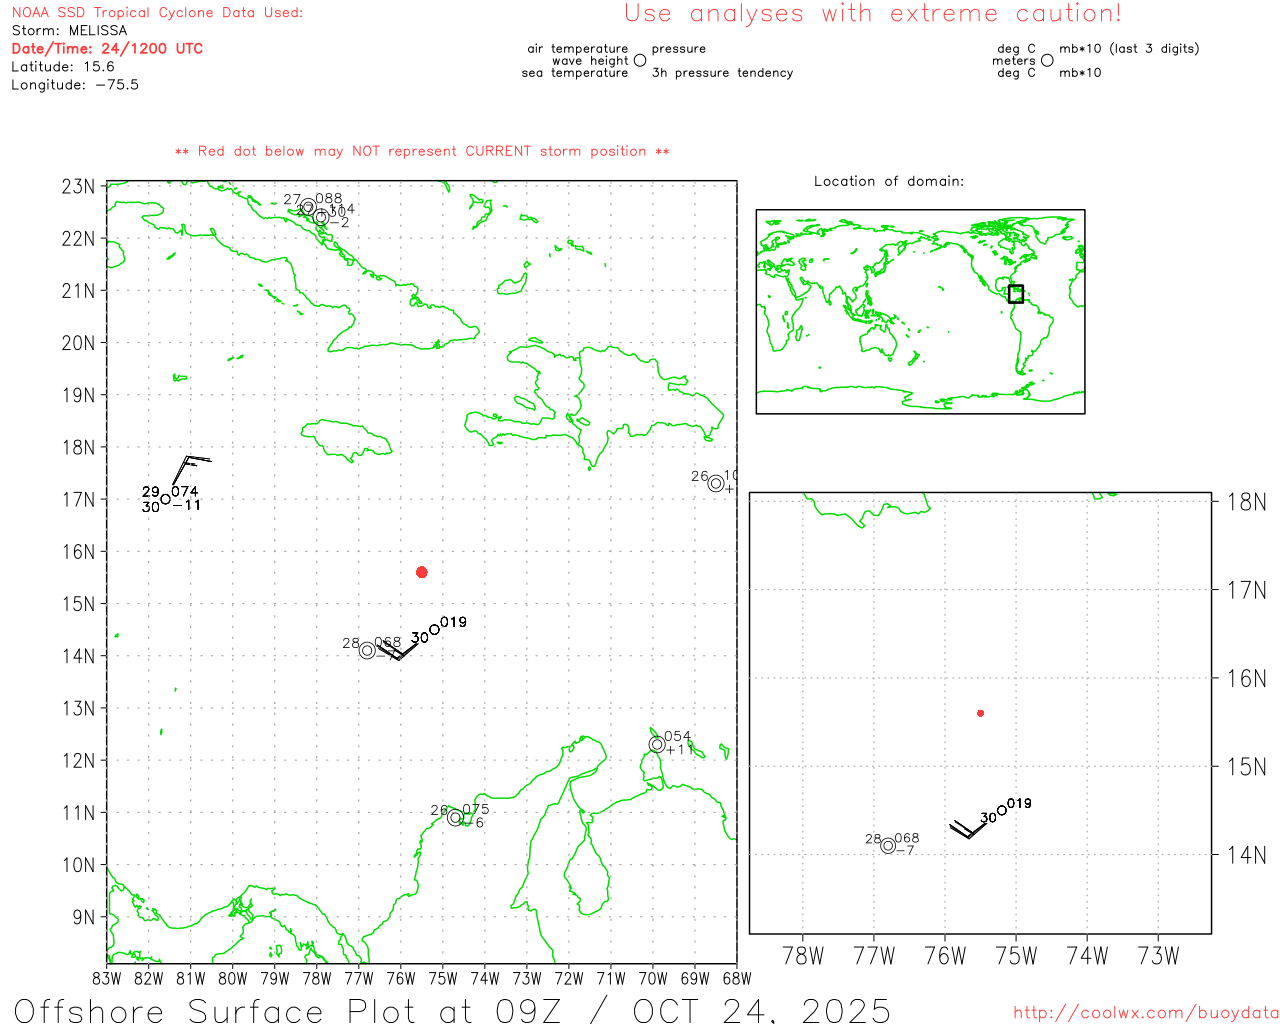This screenshot has height=1024, width=1280.
Task: Click the '20N' latitude label on the main map
Action: [78, 343]
